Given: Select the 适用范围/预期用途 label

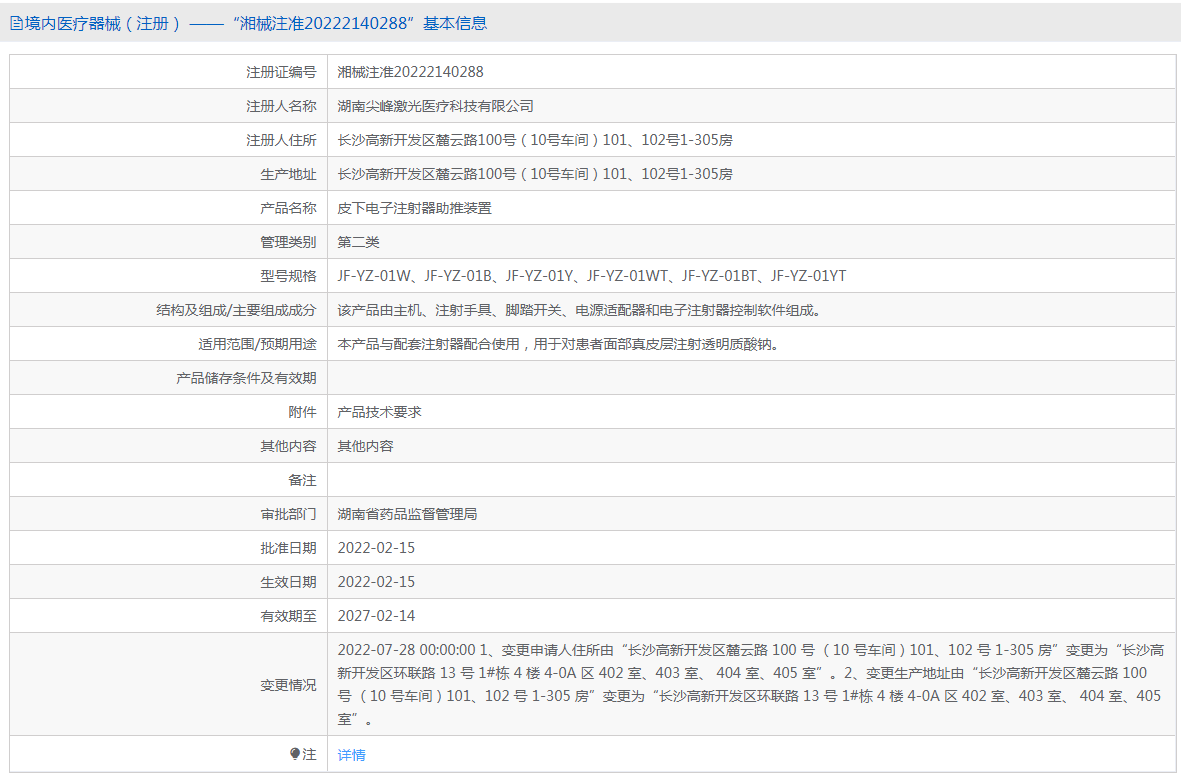Looking at the screenshot, I should [x=258, y=344].
